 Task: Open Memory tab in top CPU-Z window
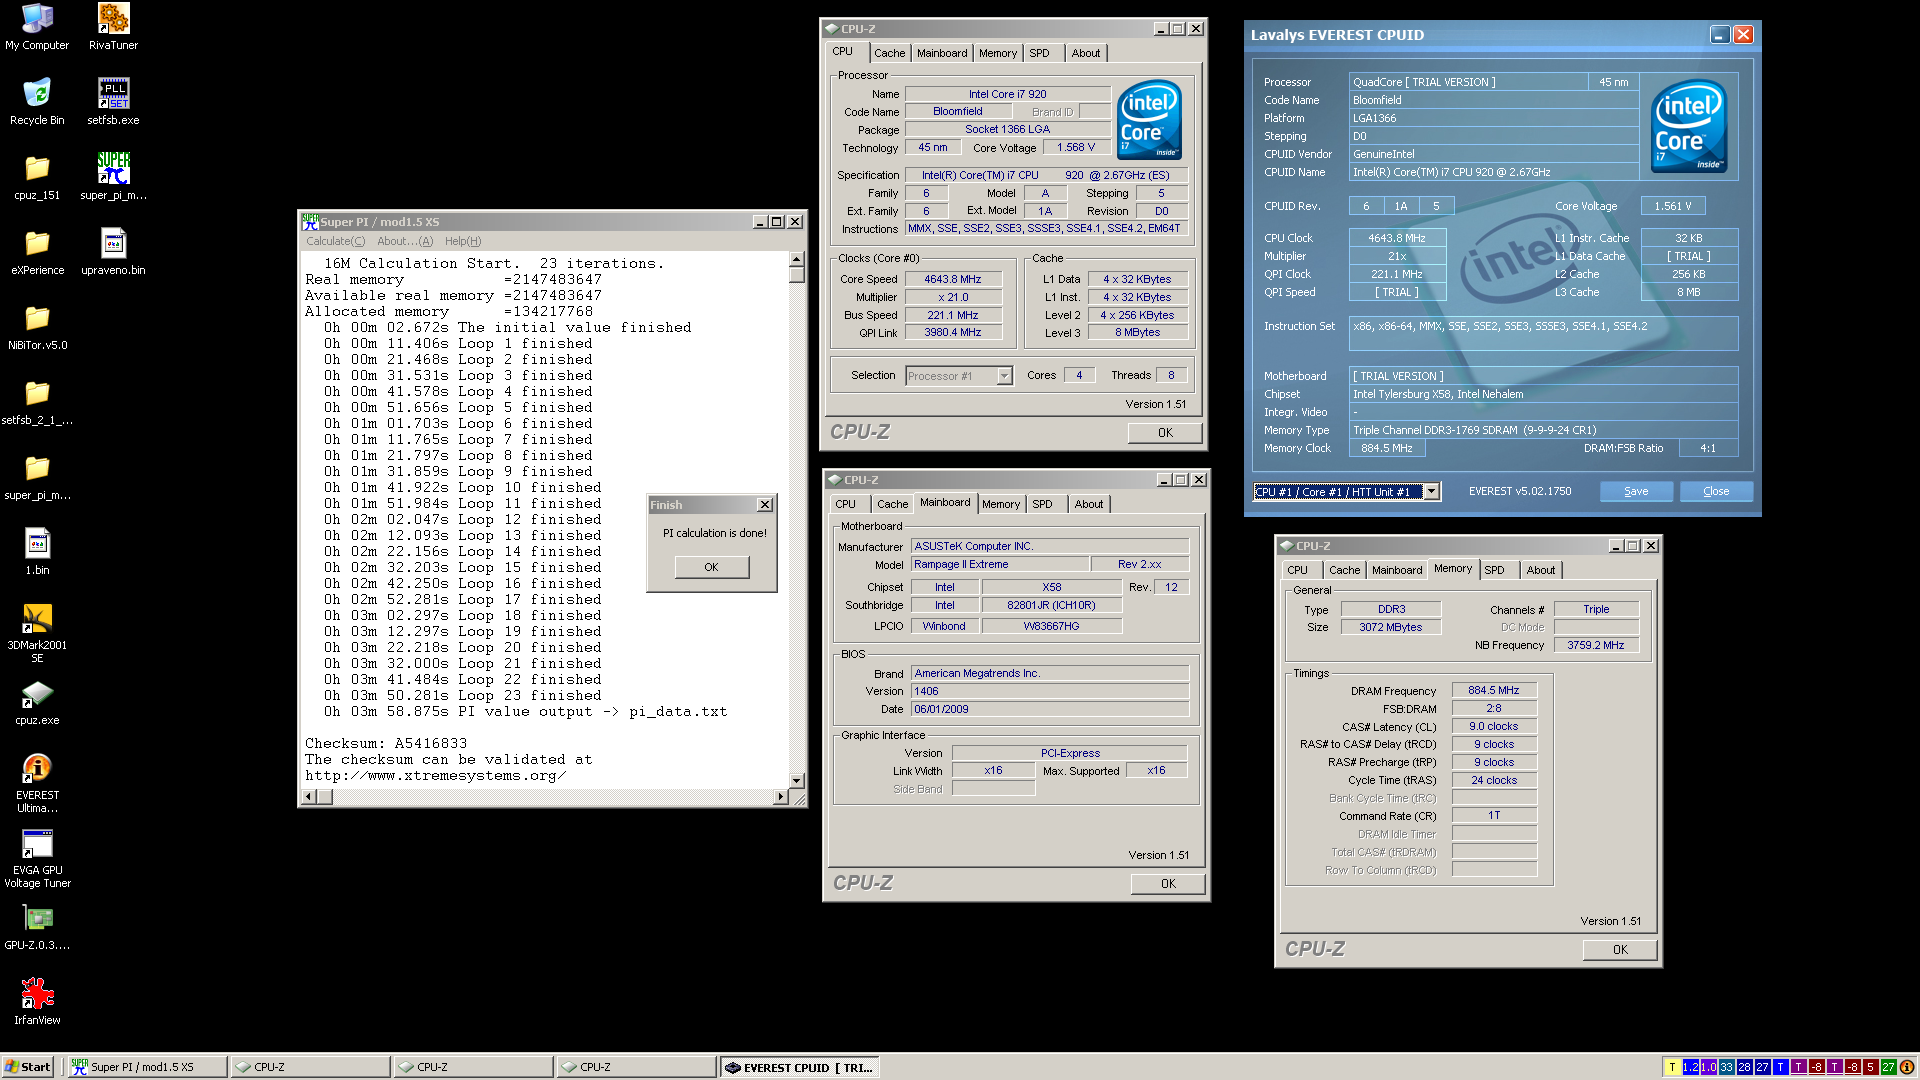(998, 53)
